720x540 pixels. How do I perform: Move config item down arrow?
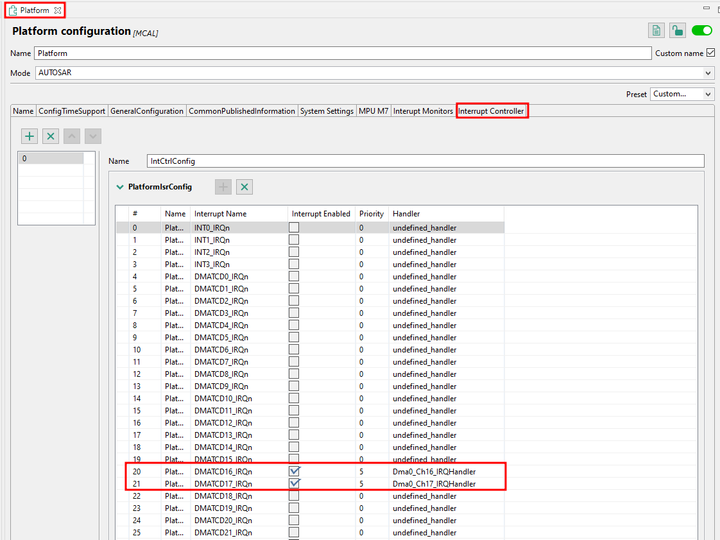click(93, 136)
